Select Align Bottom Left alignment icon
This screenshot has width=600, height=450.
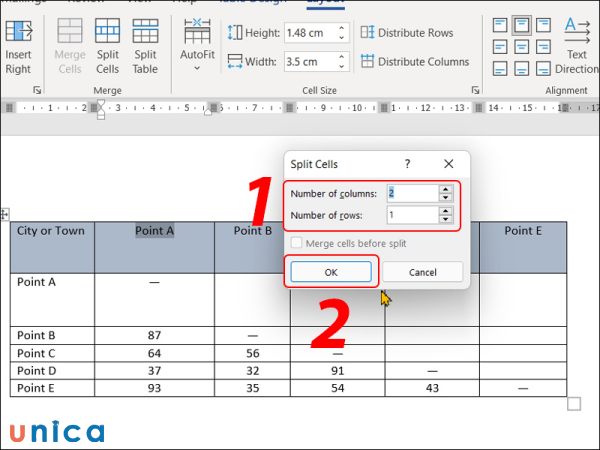click(500, 69)
